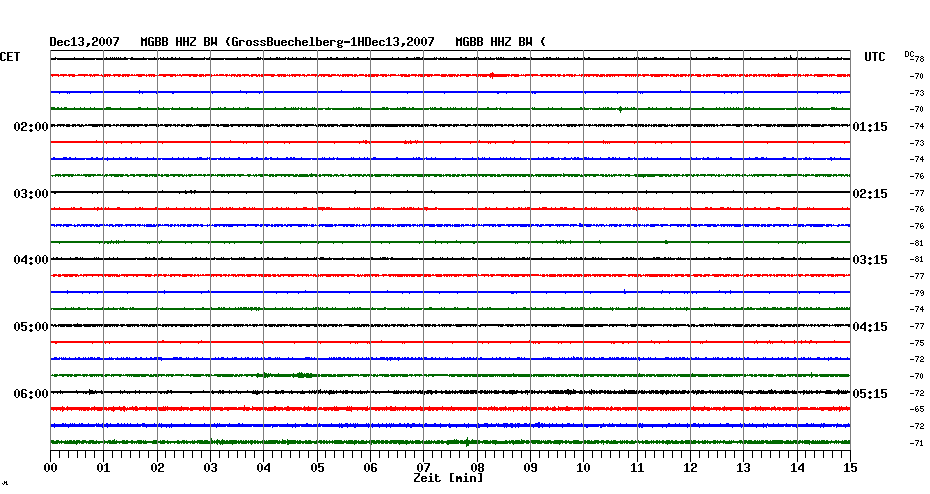Image resolution: width=930 pixels, height=494 pixels.
Task: Click the 05:15 UTC time label
Action: (870, 394)
